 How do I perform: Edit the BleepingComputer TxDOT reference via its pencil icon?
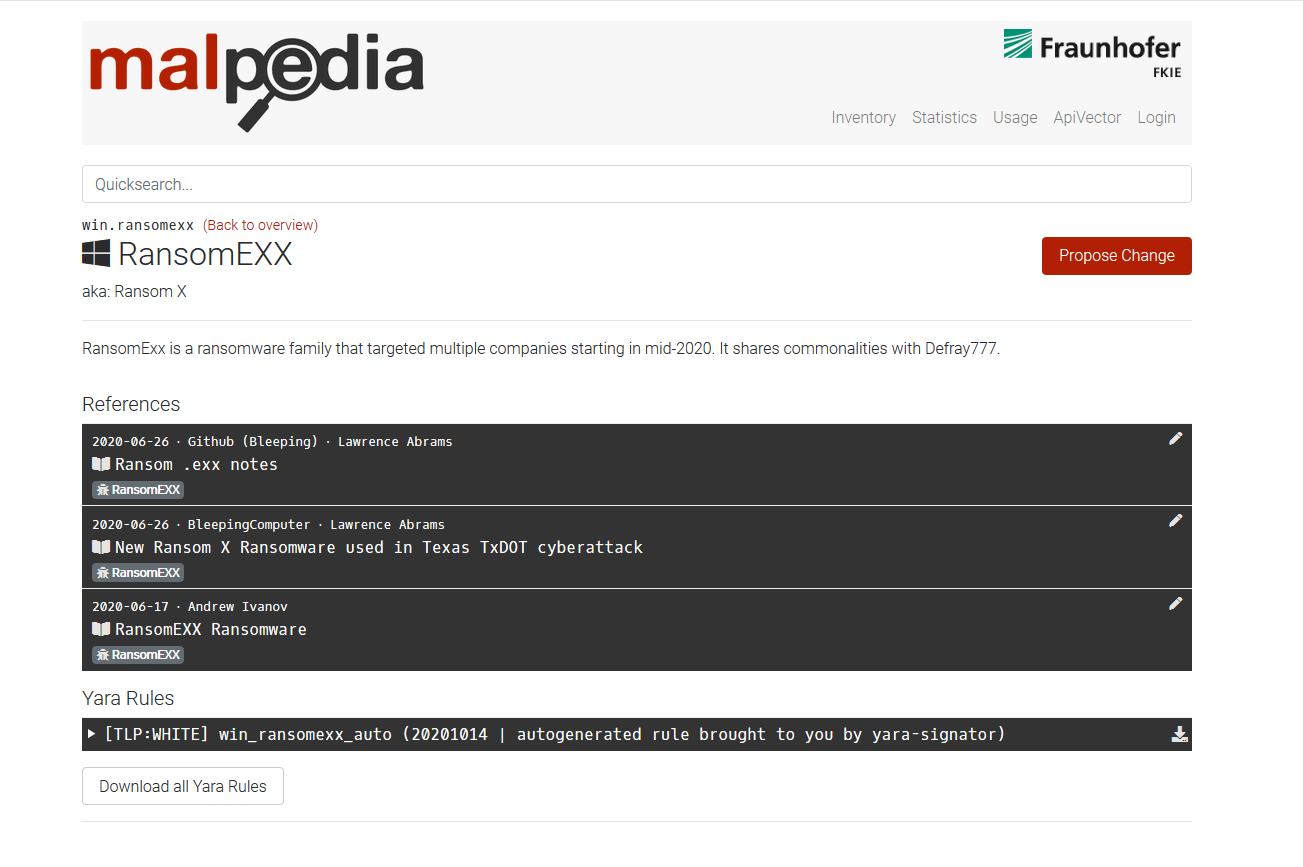[1175, 520]
